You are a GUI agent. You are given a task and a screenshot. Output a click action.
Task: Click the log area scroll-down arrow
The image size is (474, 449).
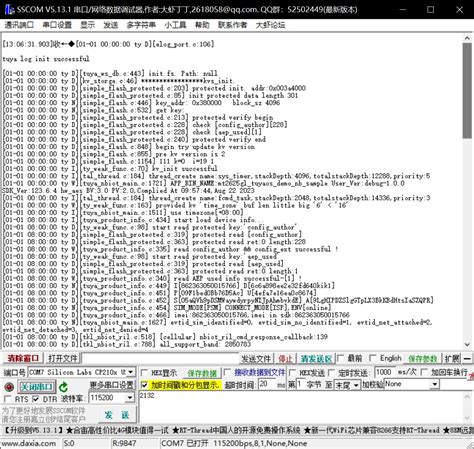[x=467, y=344]
